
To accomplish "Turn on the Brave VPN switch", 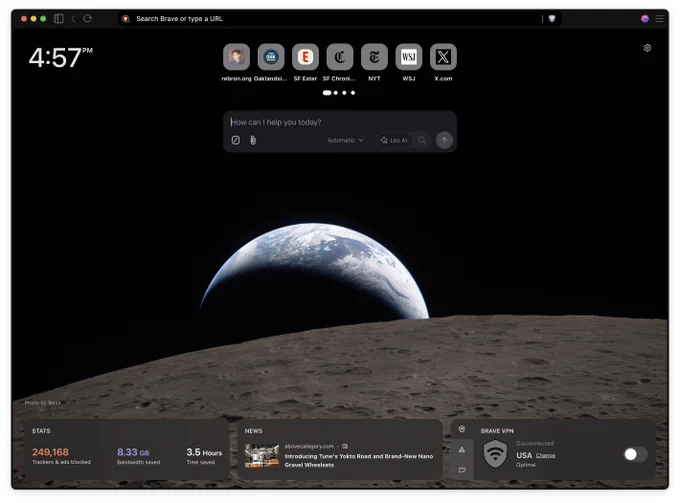I will click(x=635, y=454).
